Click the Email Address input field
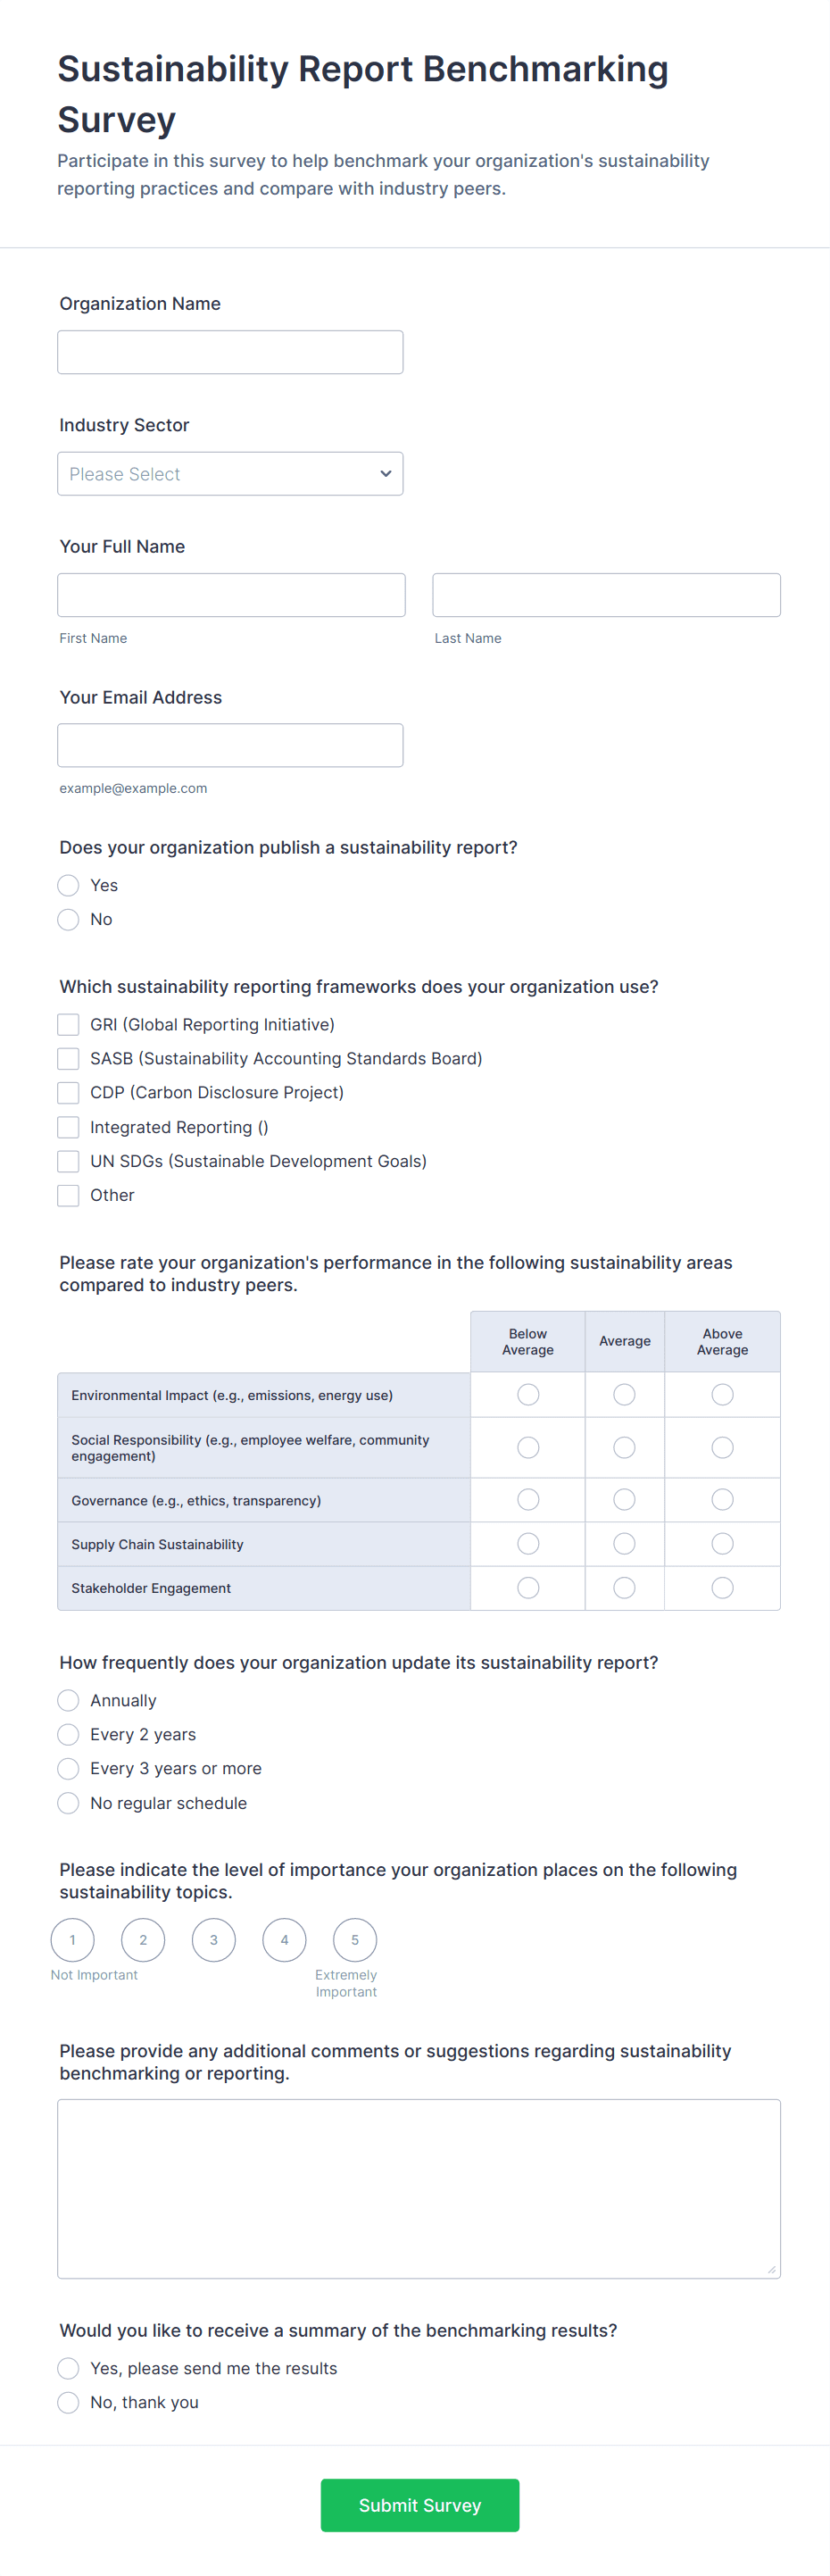The image size is (830, 2576). (x=230, y=745)
